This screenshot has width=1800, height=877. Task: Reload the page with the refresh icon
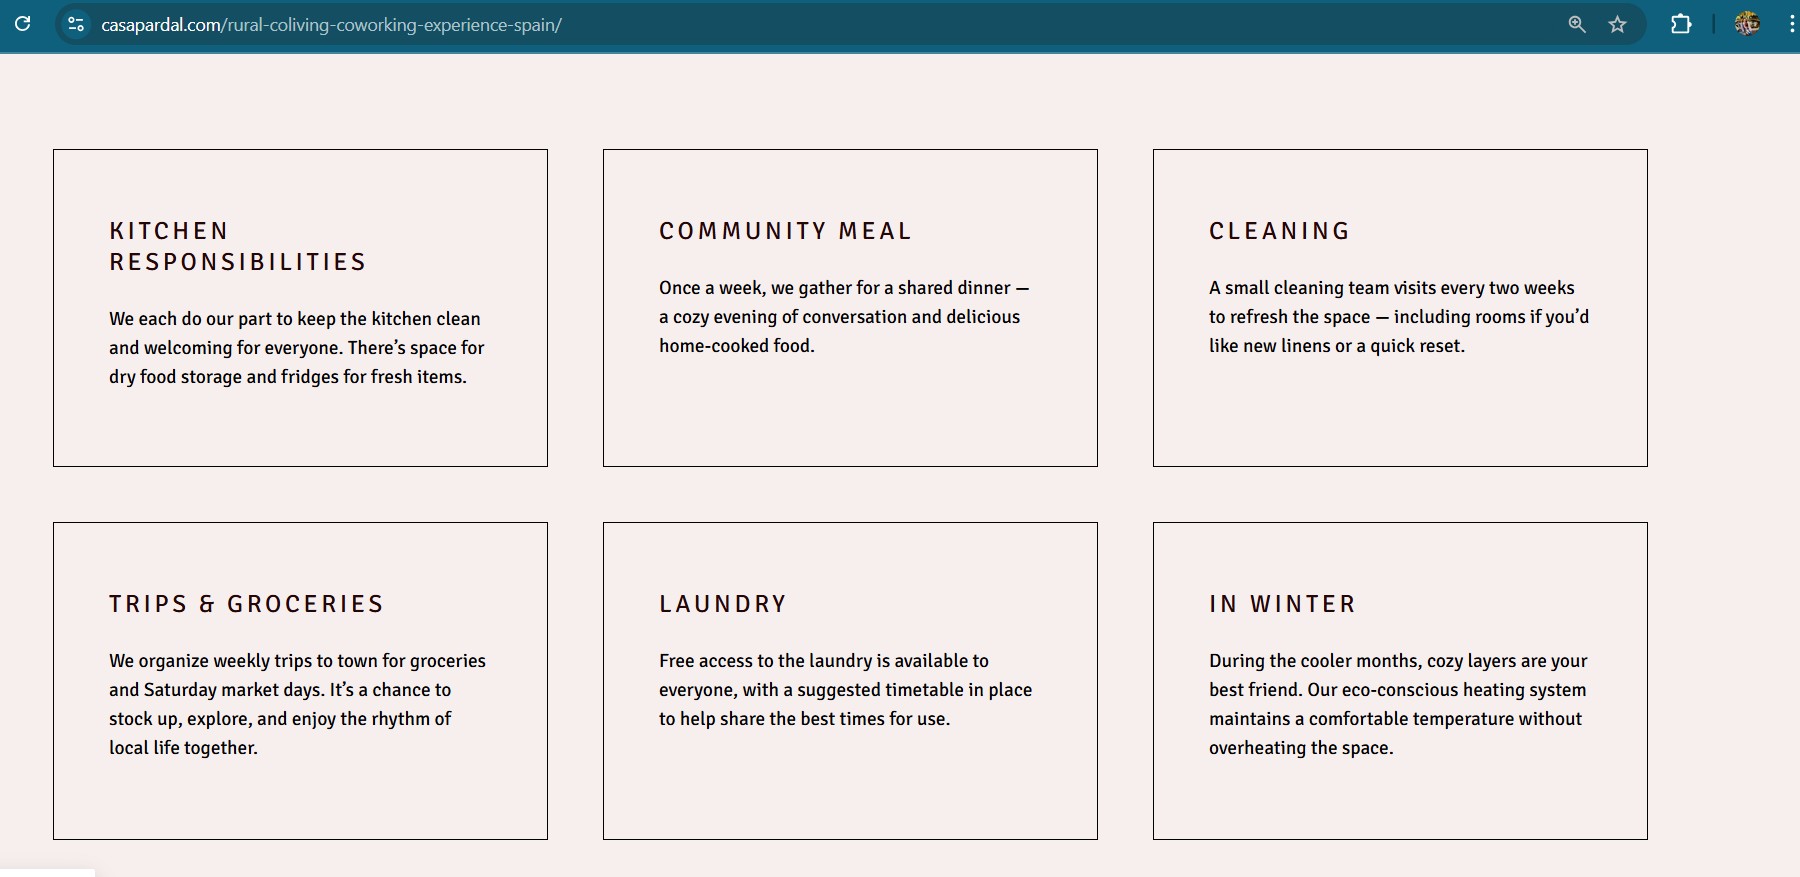tap(22, 24)
